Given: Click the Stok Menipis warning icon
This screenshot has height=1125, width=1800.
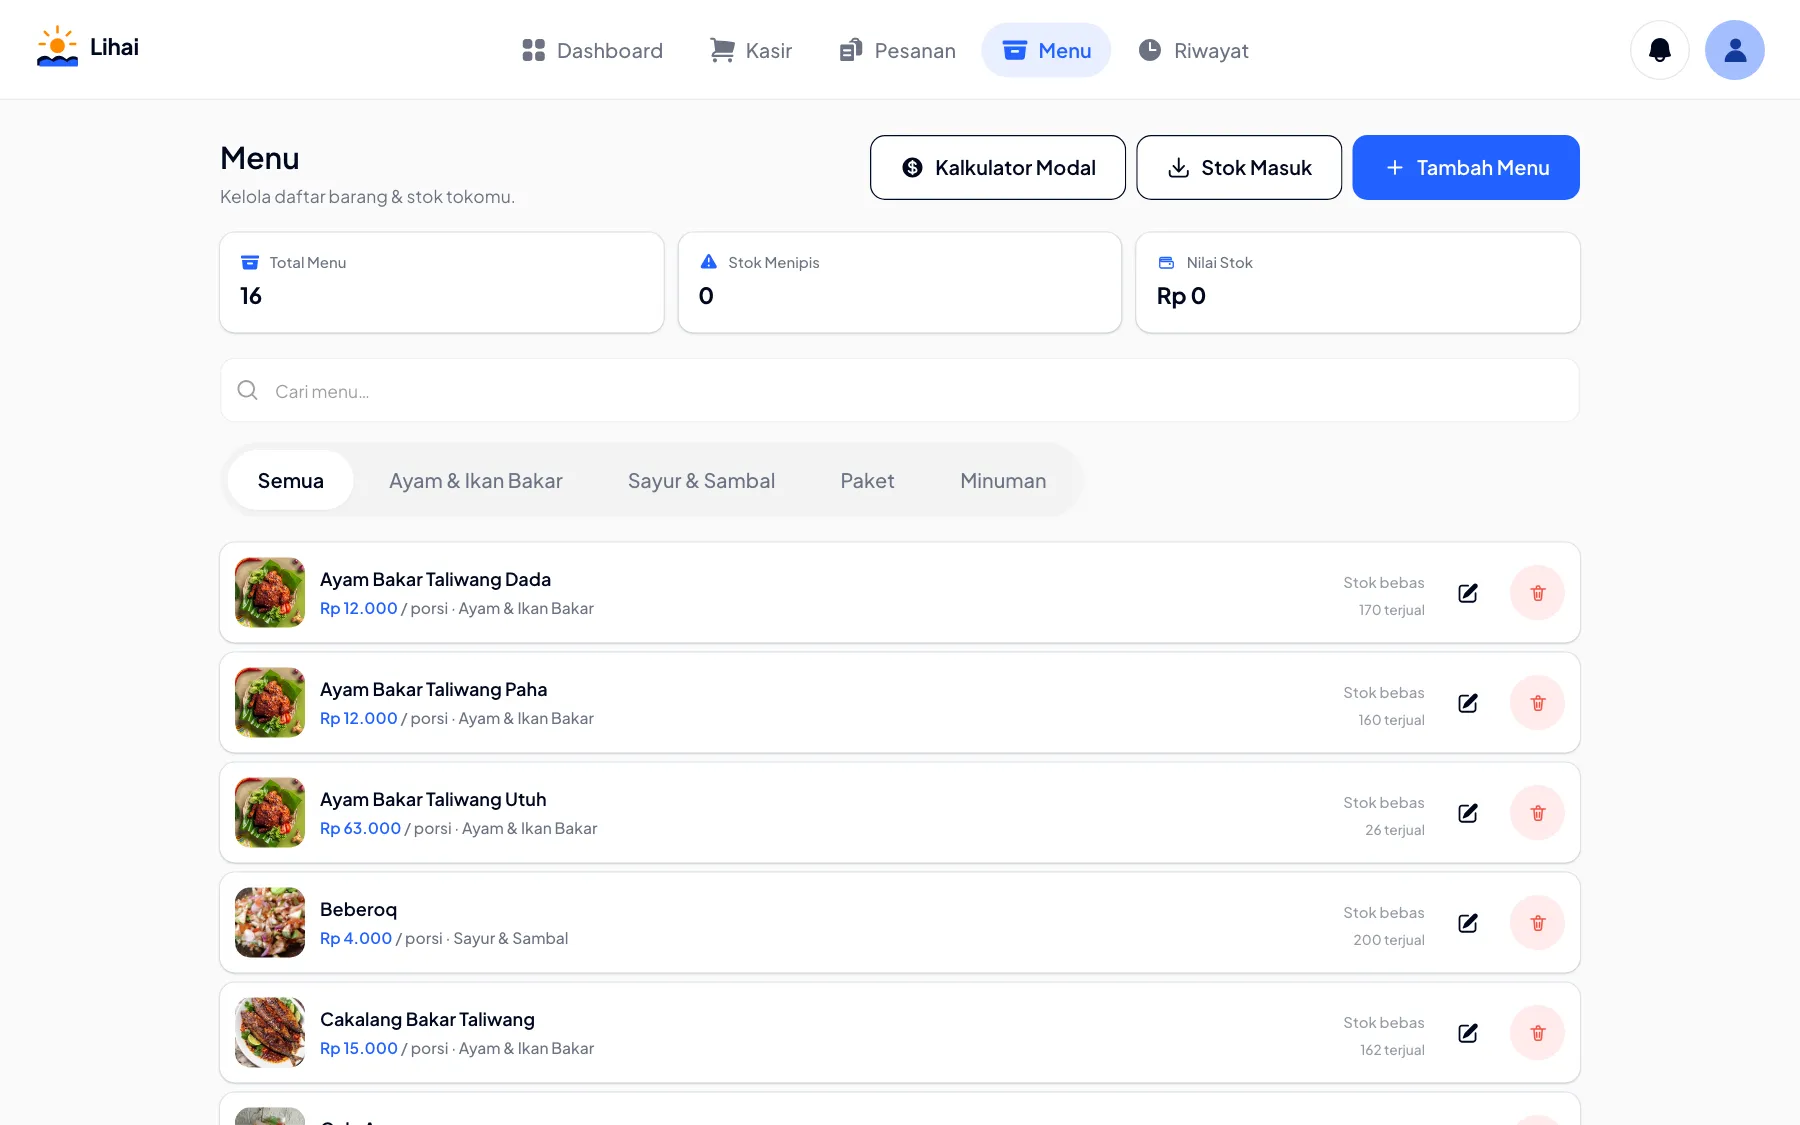Looking at the screenshot, I should 709,262.
